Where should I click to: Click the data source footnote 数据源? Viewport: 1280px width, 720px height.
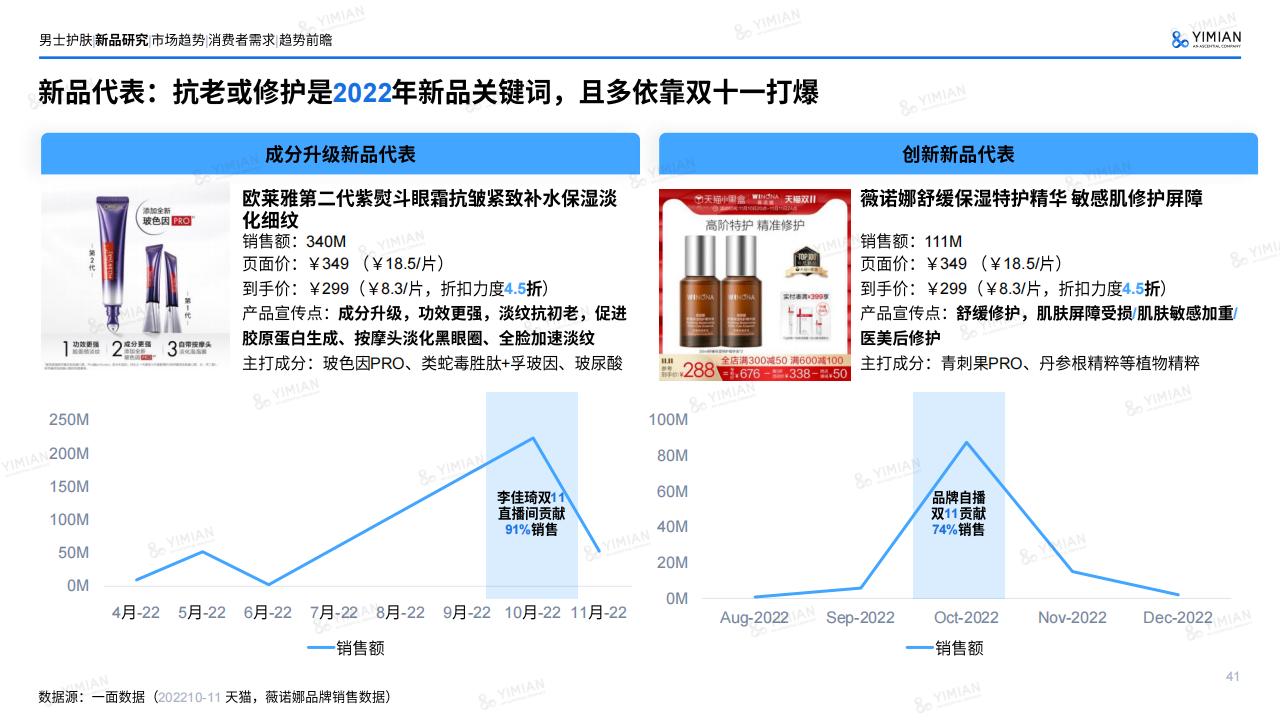[214, 696]
